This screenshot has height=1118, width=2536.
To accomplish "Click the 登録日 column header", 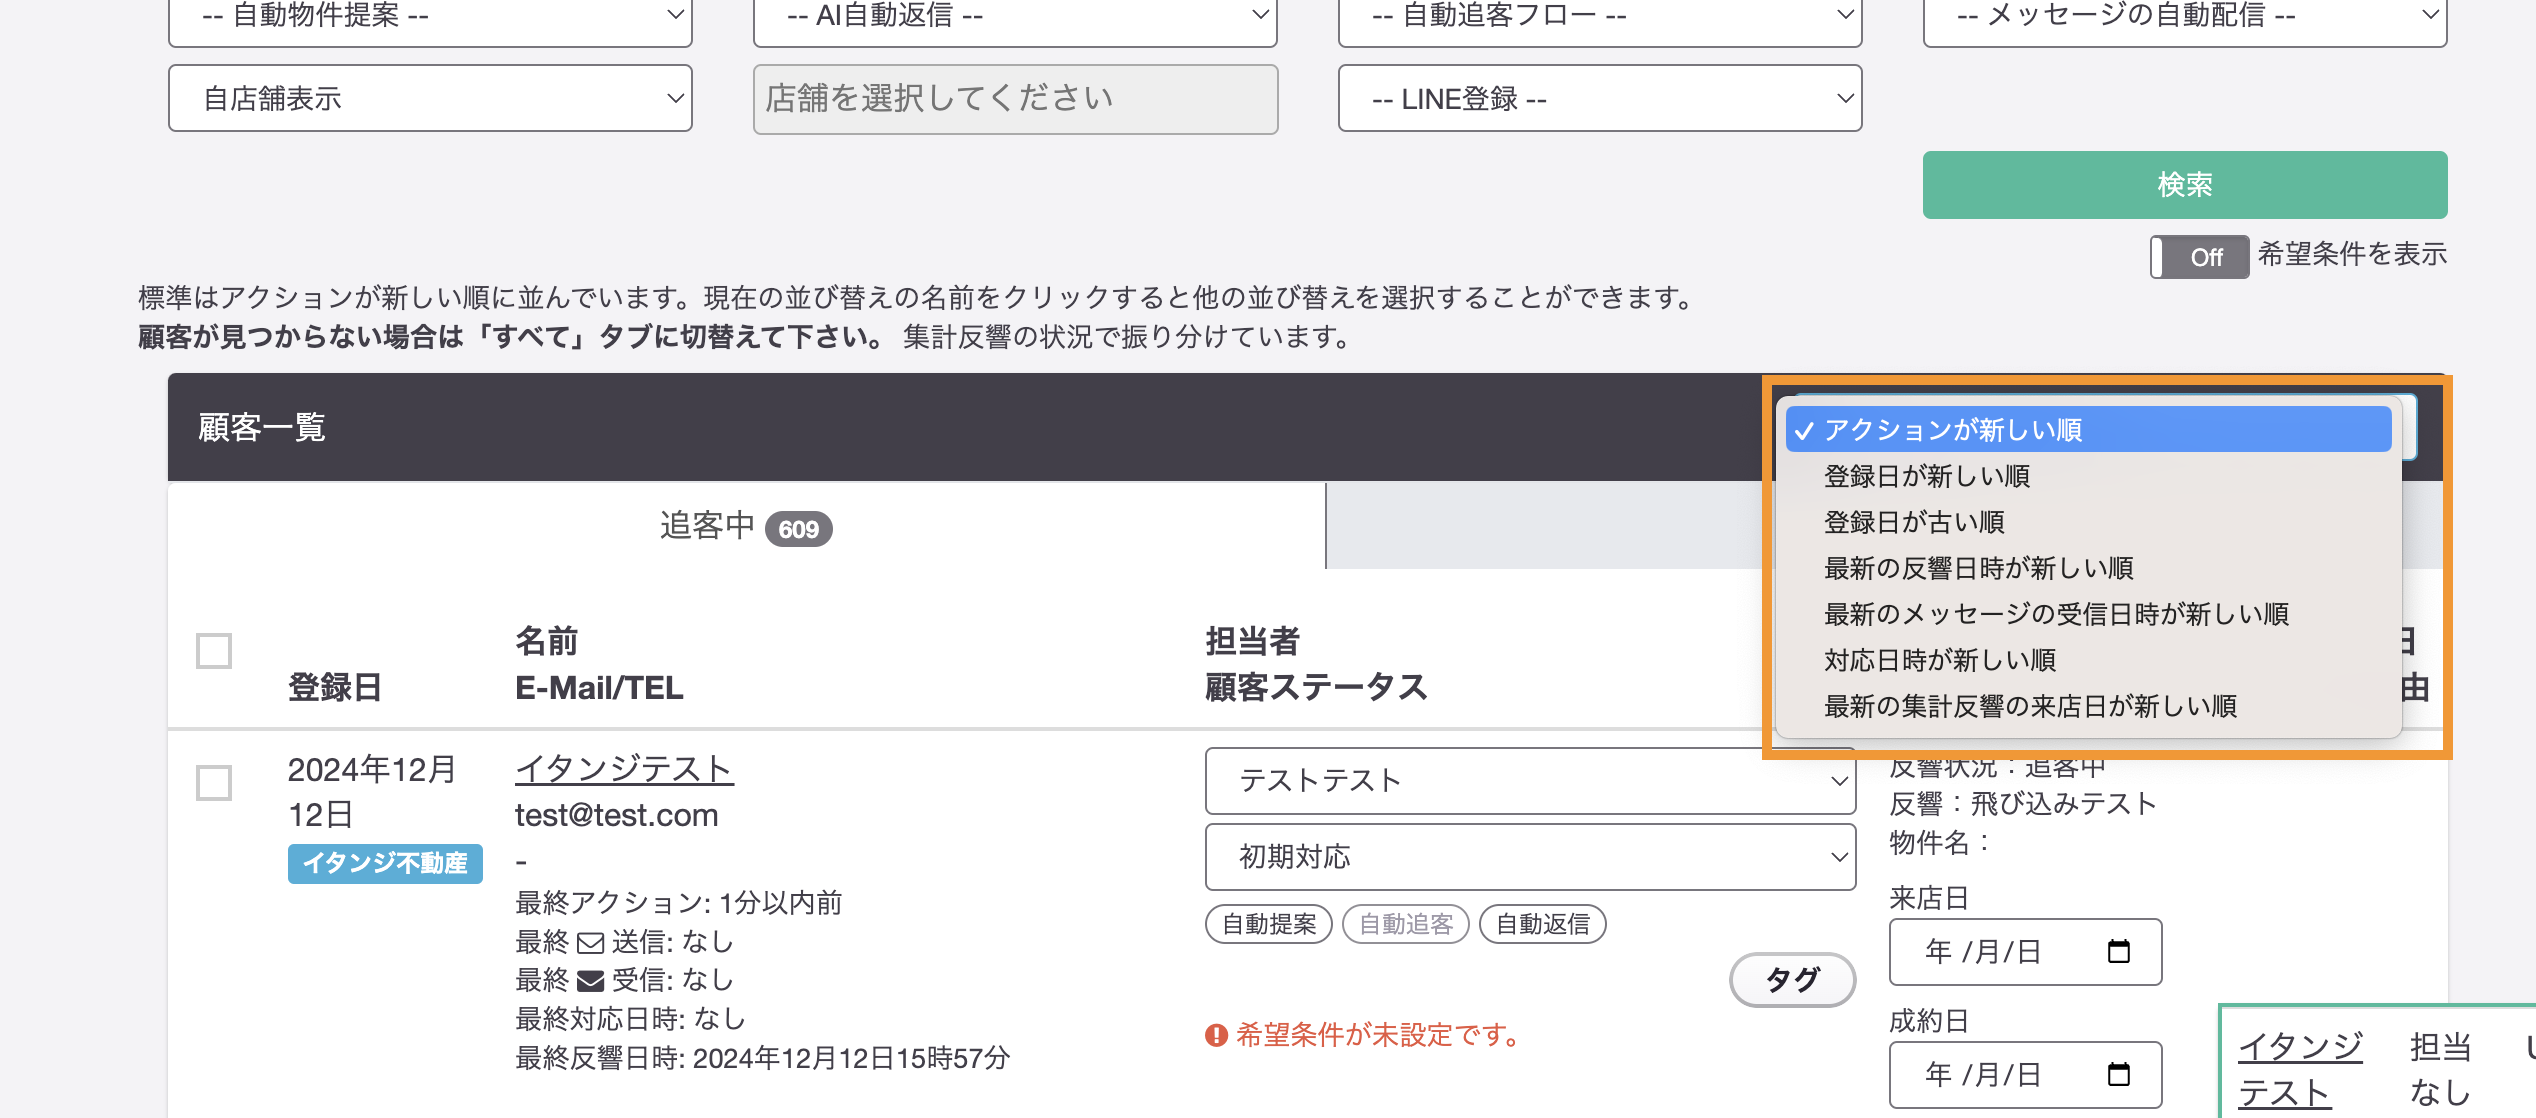I will pyautogui.click(x=335, y=687).
